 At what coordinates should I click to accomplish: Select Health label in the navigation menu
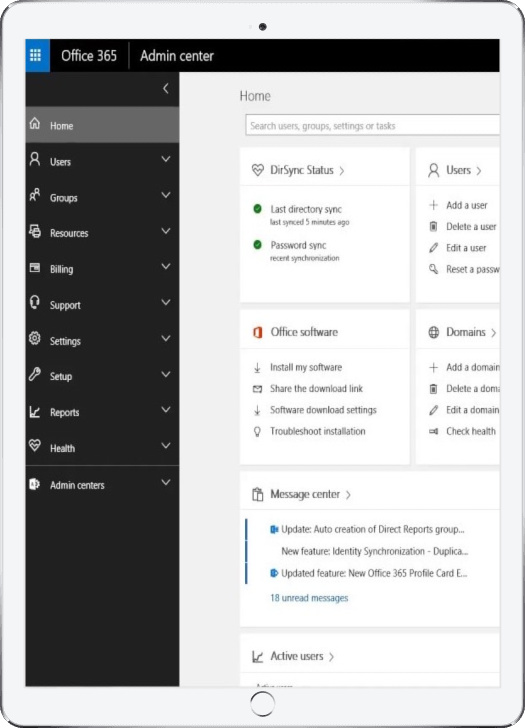62,448
